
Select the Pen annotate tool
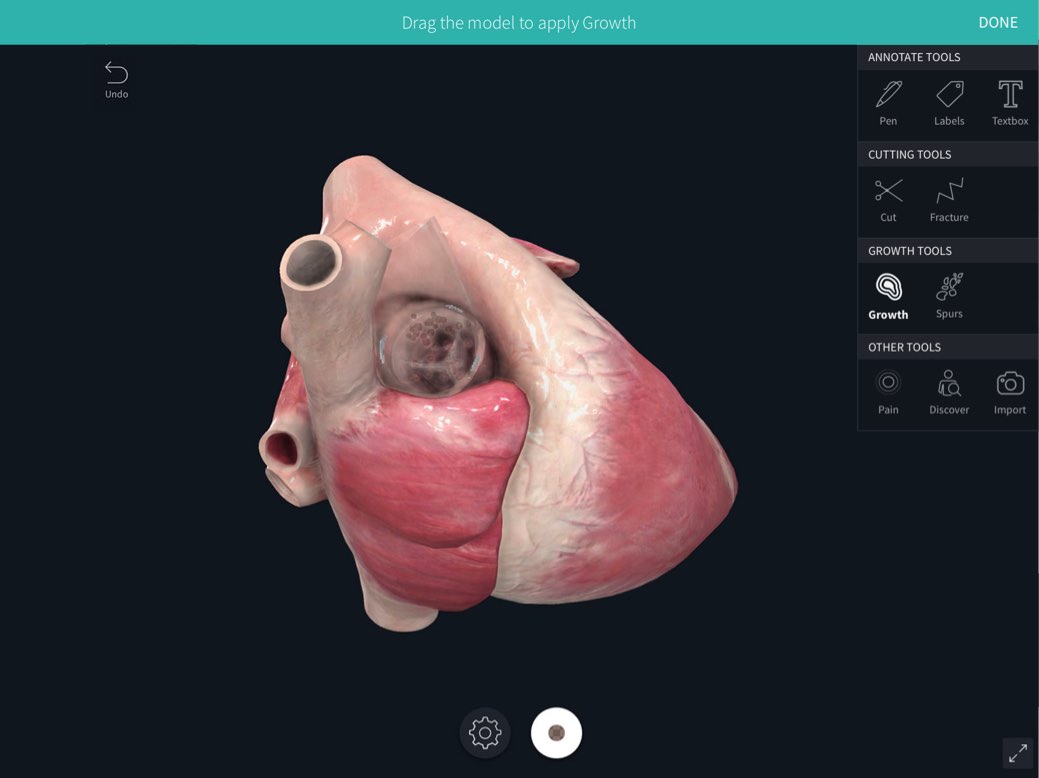pos(888,103)
